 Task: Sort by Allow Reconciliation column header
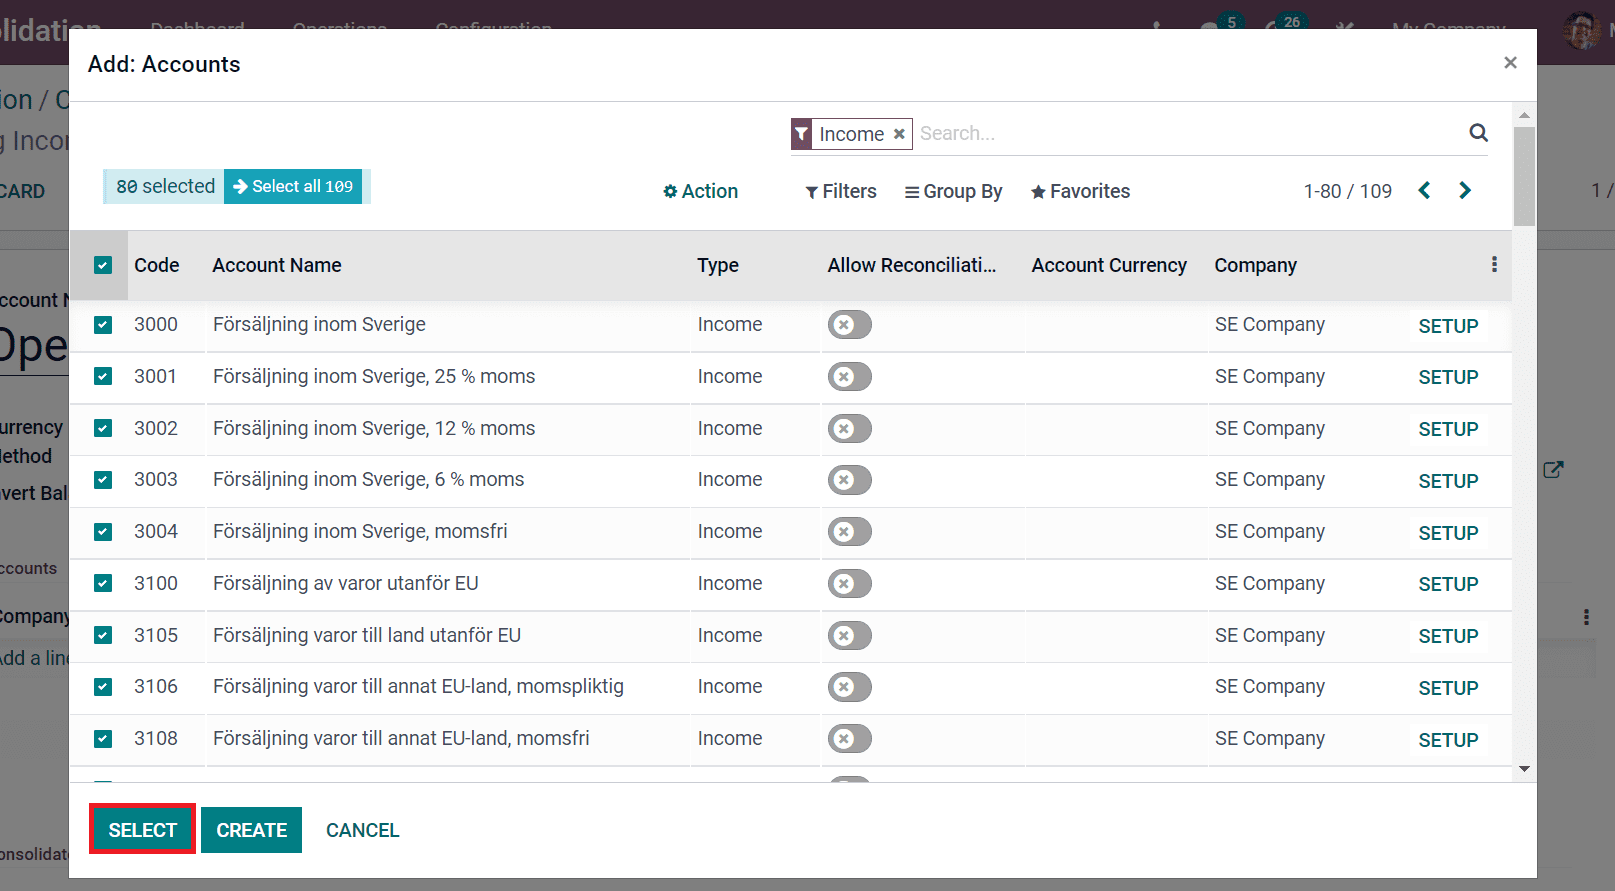(912, 265)
